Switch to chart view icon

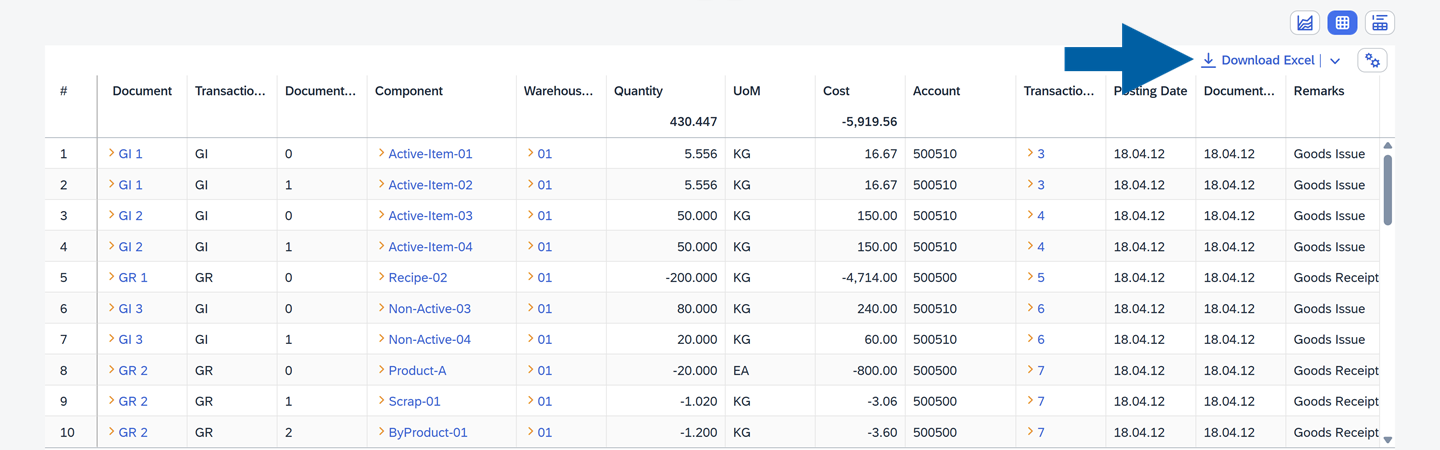click(1305, 22)
